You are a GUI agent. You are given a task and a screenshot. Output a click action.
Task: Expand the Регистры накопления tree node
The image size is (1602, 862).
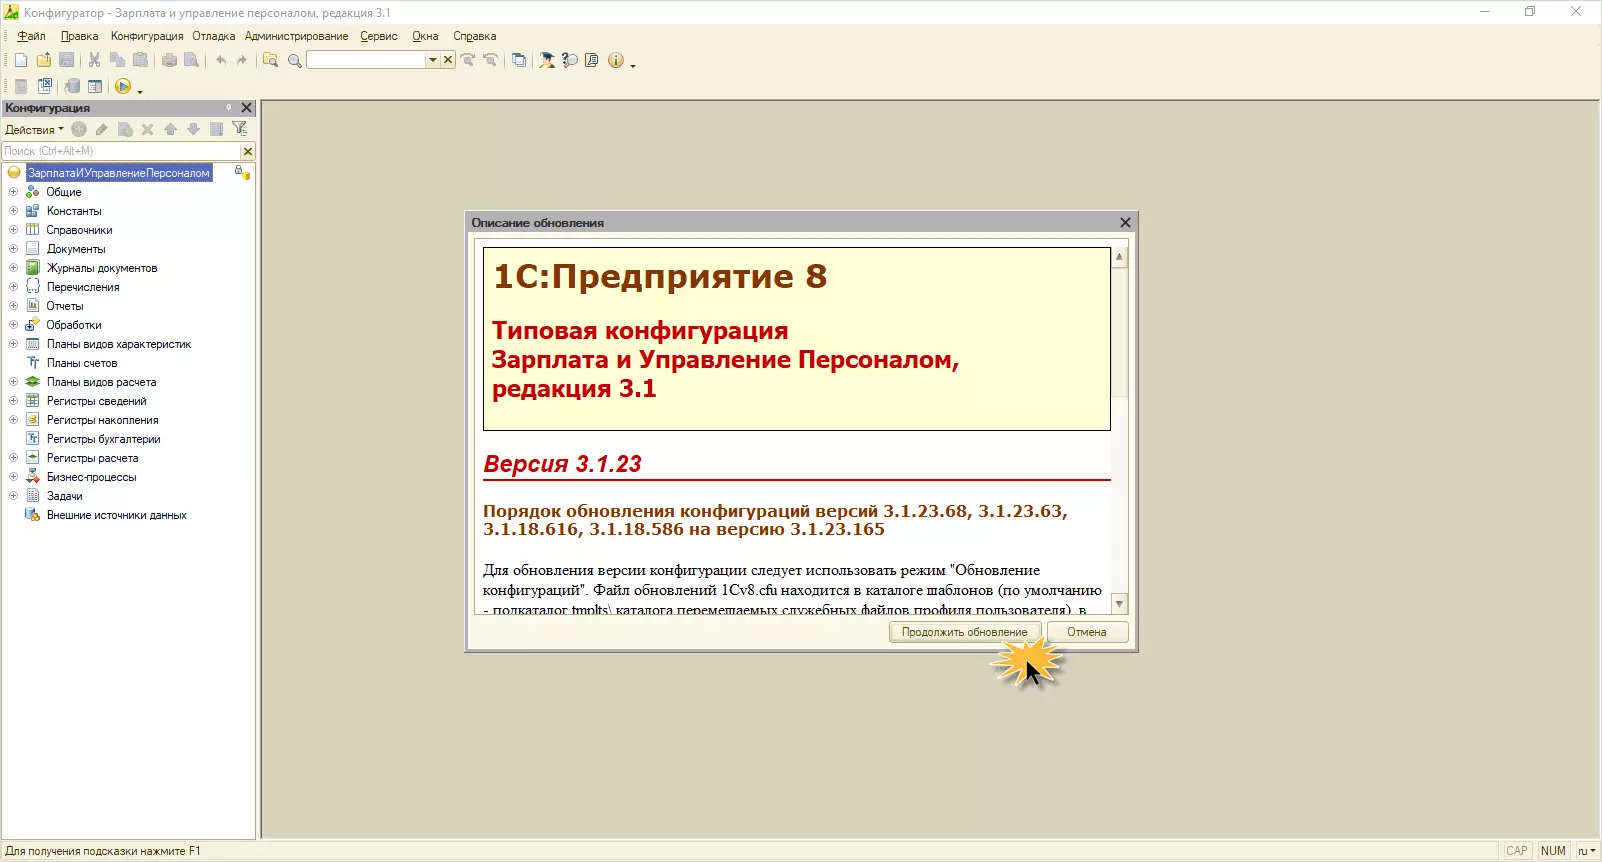14,420
